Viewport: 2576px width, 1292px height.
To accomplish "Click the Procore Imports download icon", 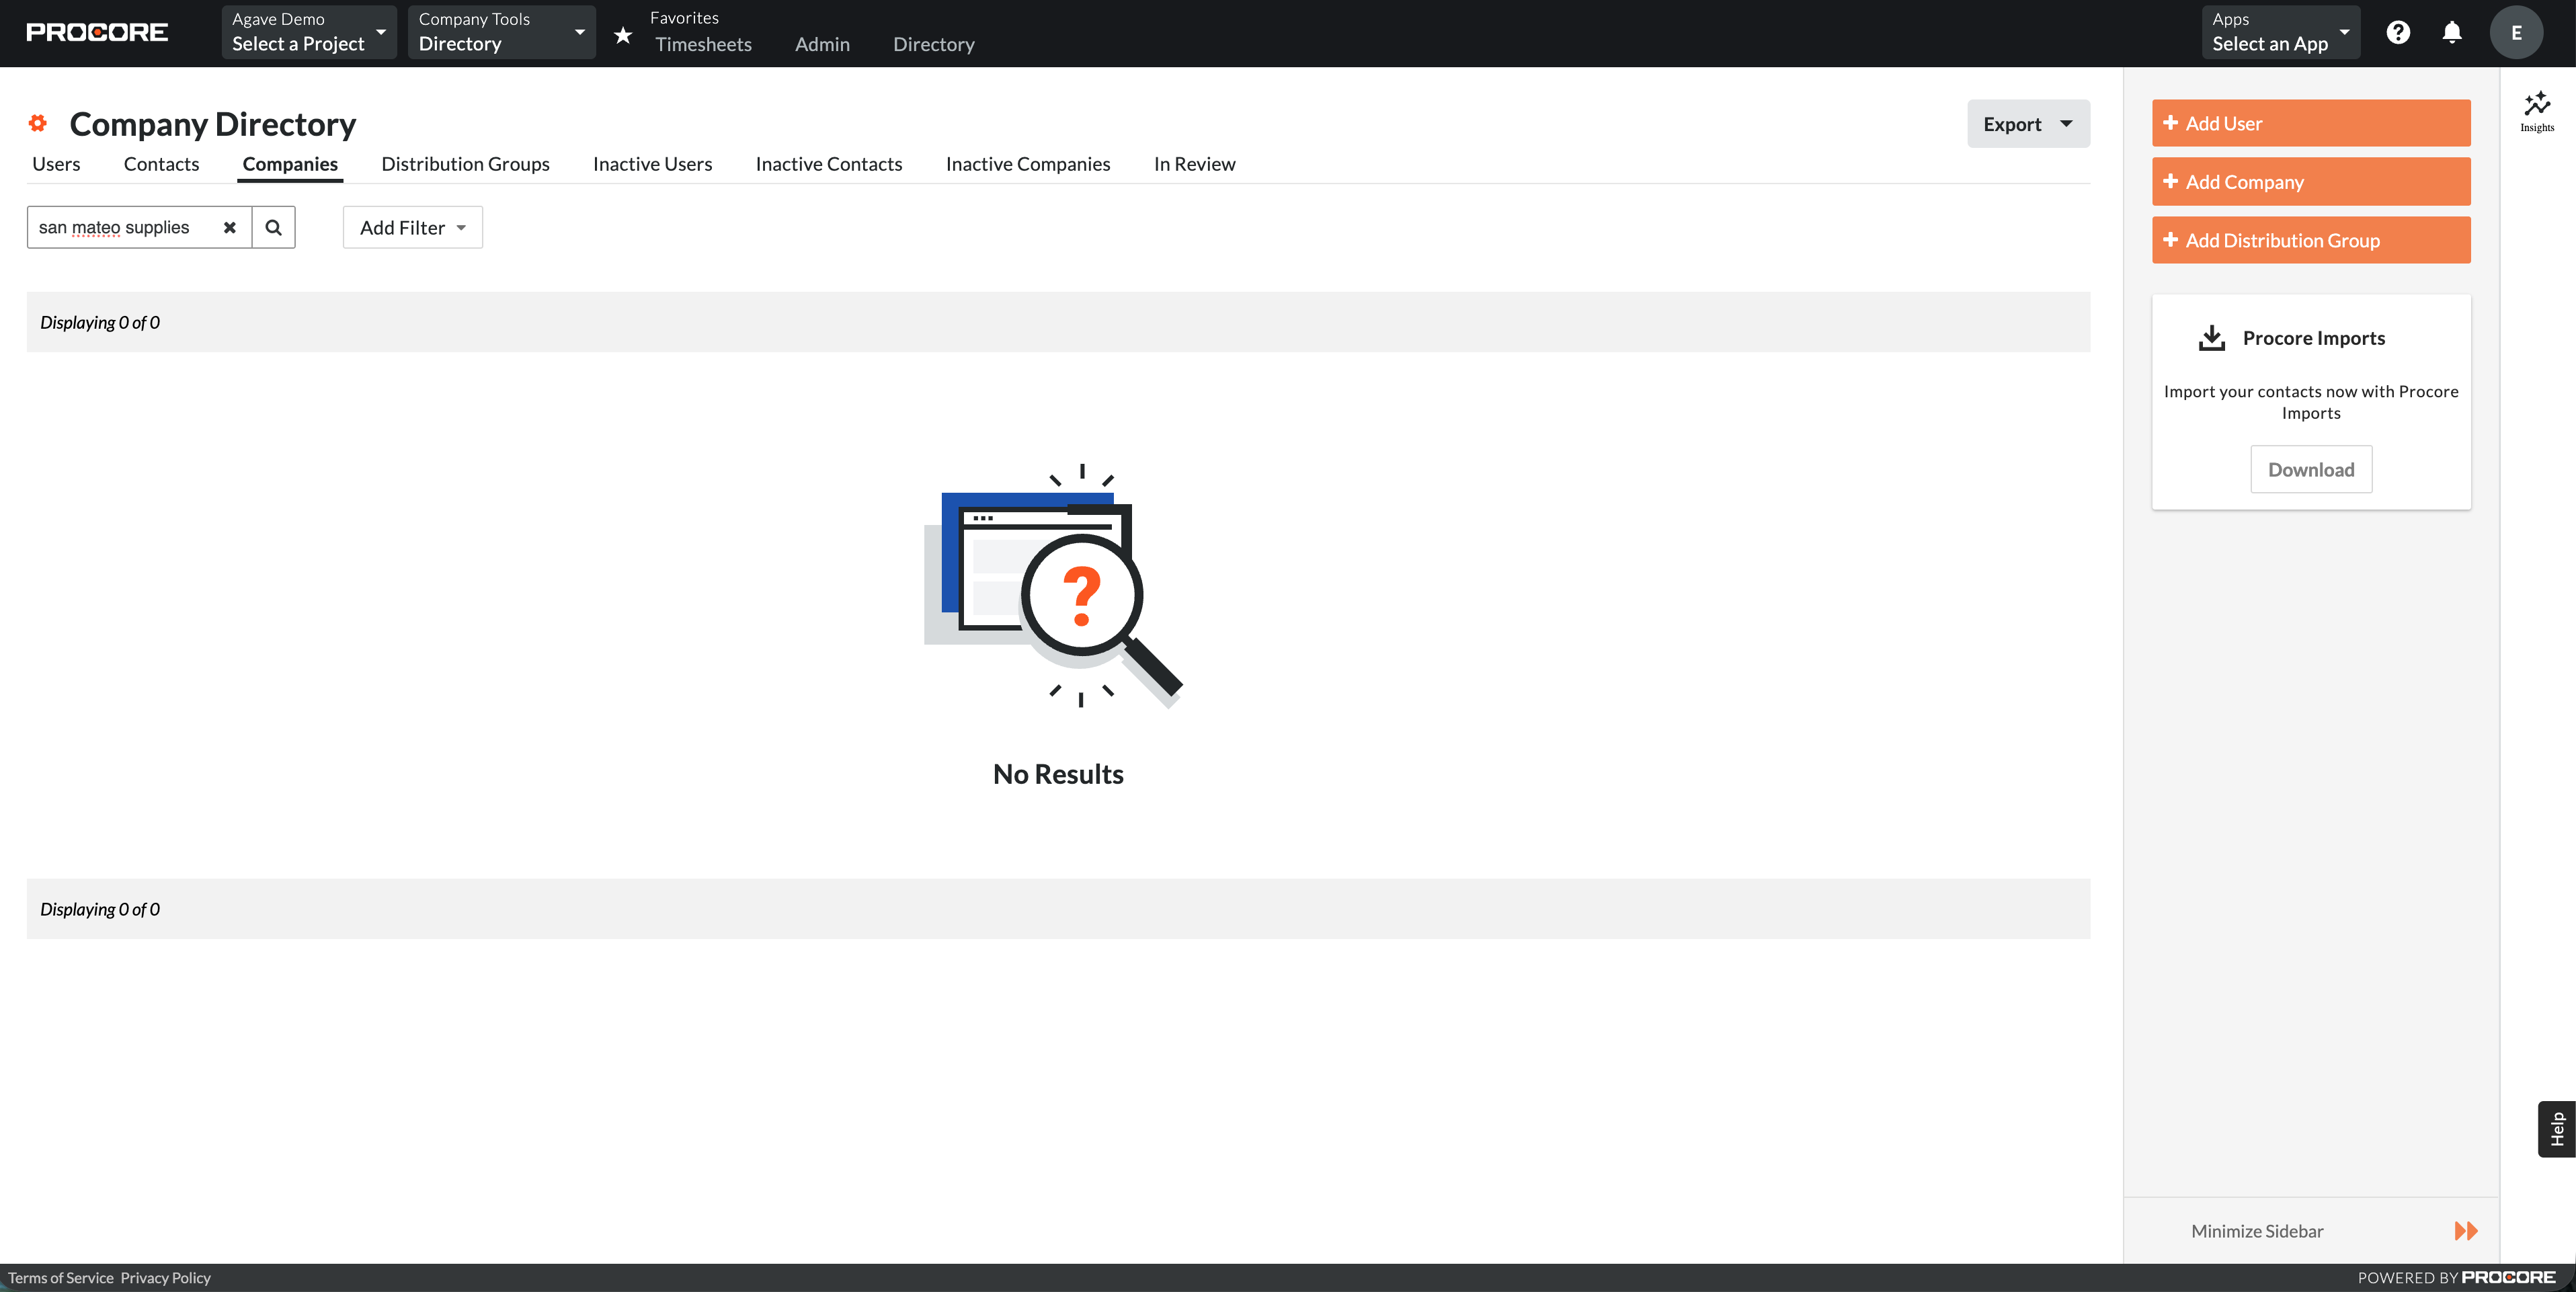I will pyautogui.click(x=2212, y=338).
